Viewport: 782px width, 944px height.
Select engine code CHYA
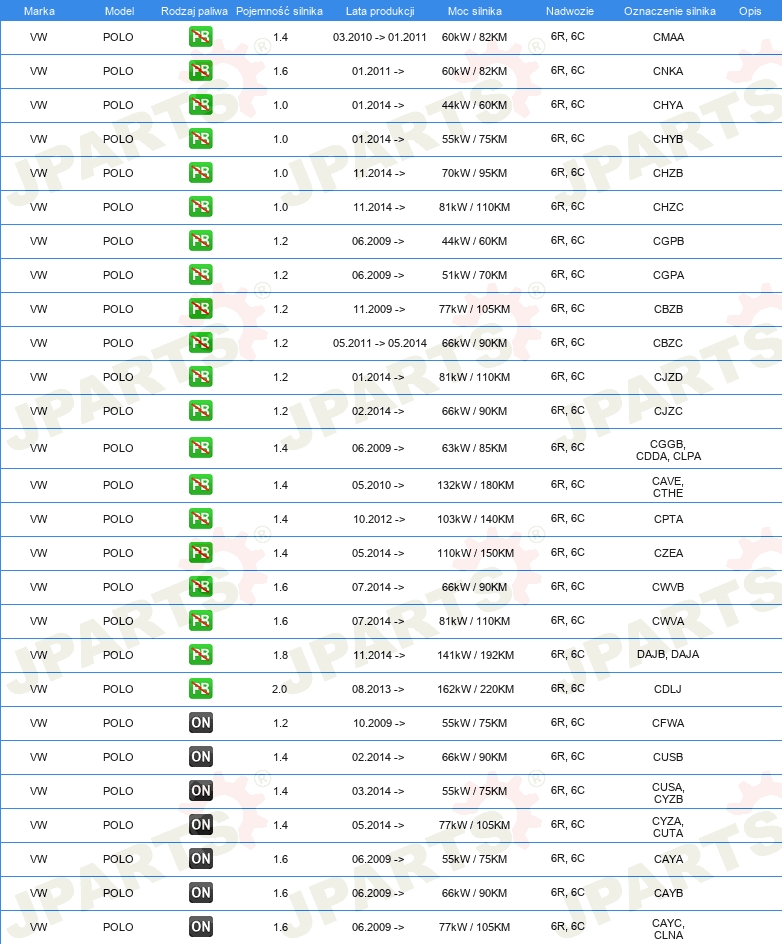(668, 105)
